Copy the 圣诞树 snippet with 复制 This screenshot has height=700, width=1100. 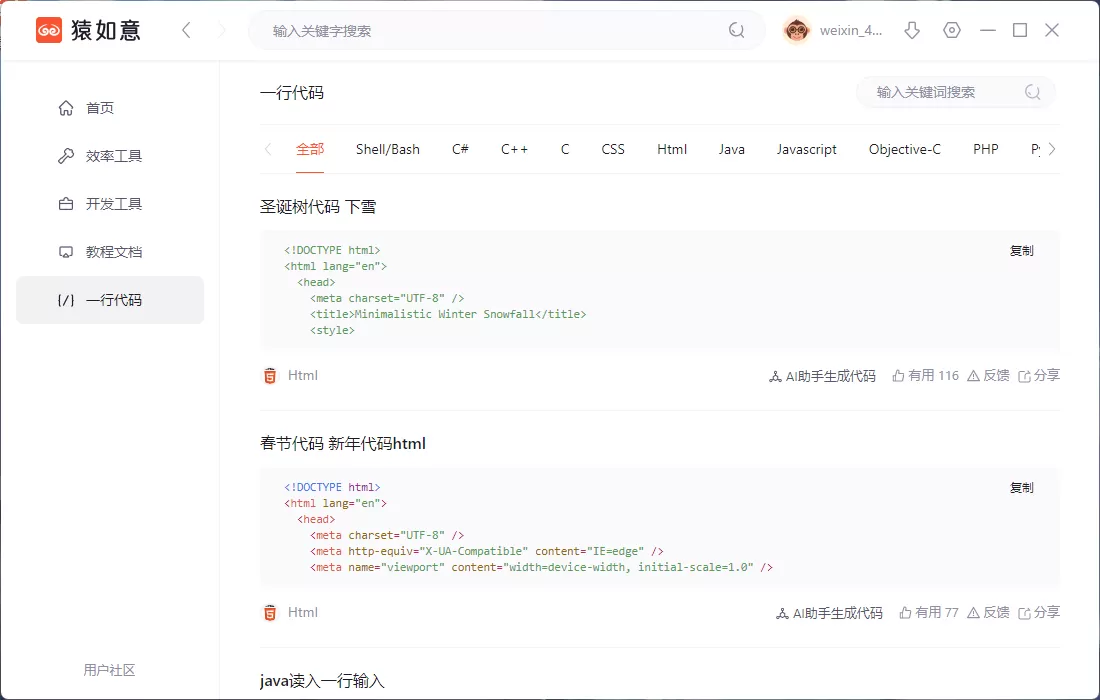point(1021,250)
